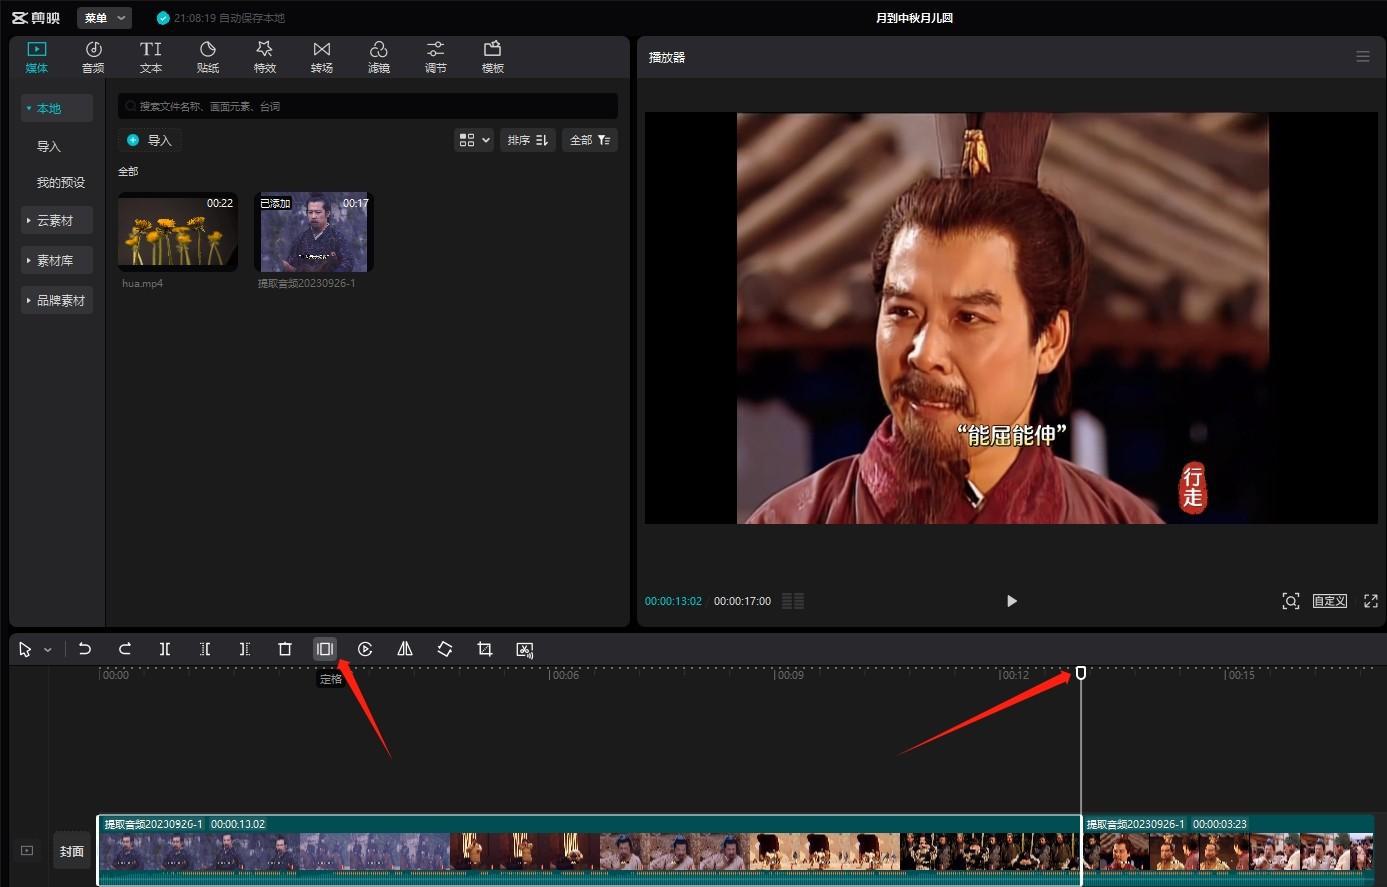This screenshot has width=1387, height=887.
Task: Click the rotate icon
Action: 445,649
